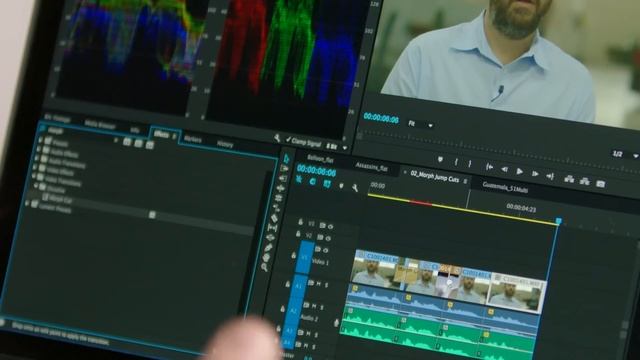640x360 pixels.
Task: Add marker in program monitor
Action: (440, 160)
